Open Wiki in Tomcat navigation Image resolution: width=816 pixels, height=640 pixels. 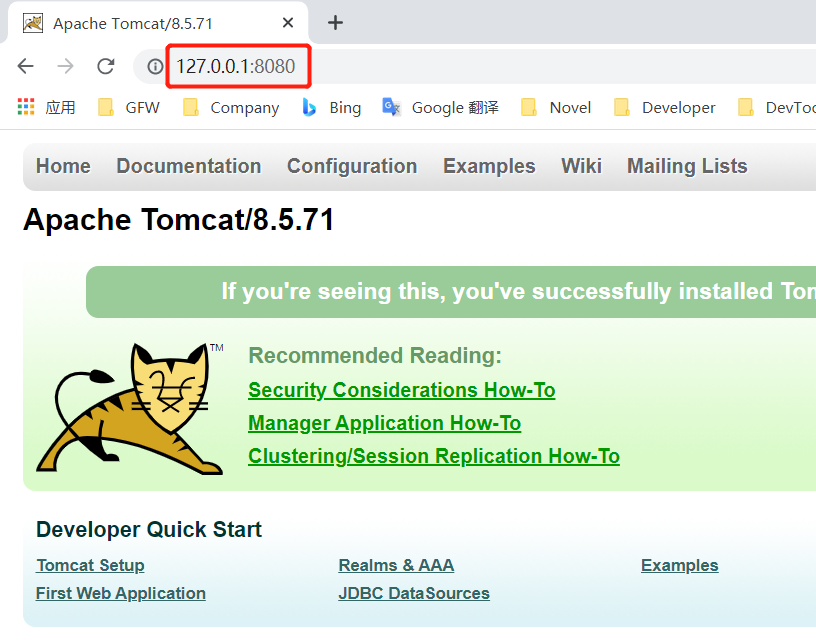(x=581, y=166)
